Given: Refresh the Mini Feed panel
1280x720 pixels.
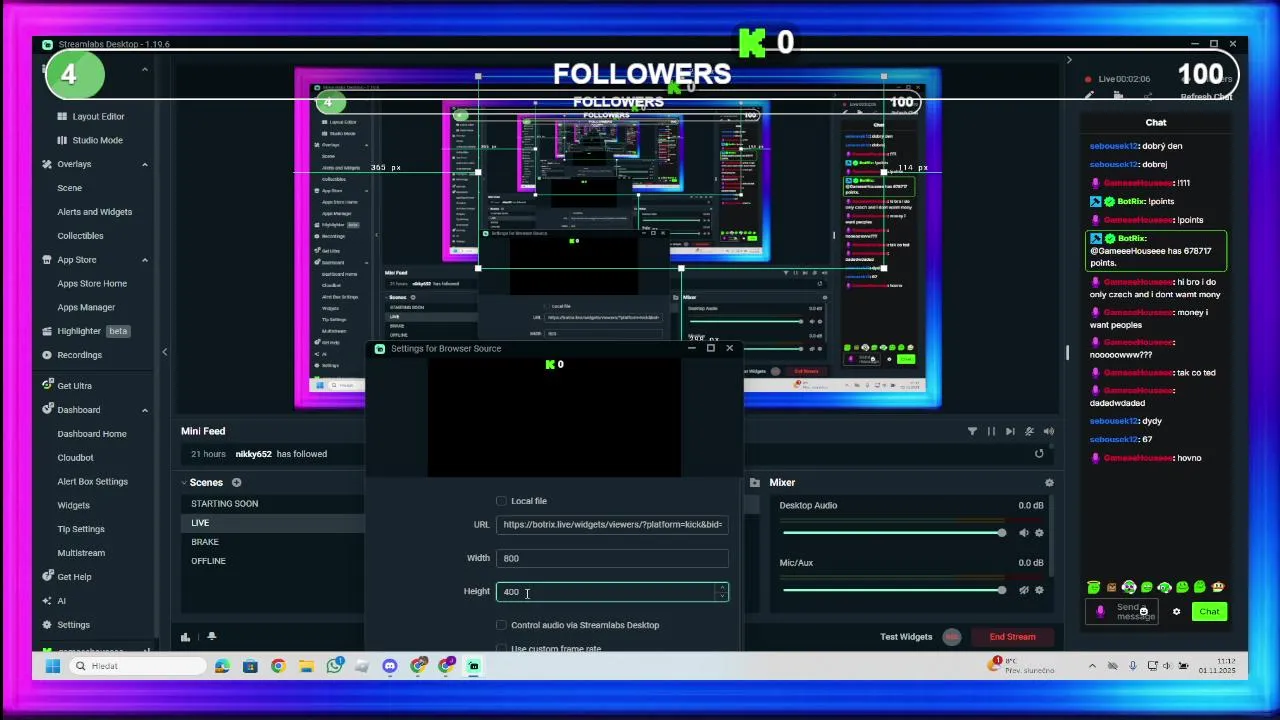Looking at the screenshot, I should (1039, 454).
